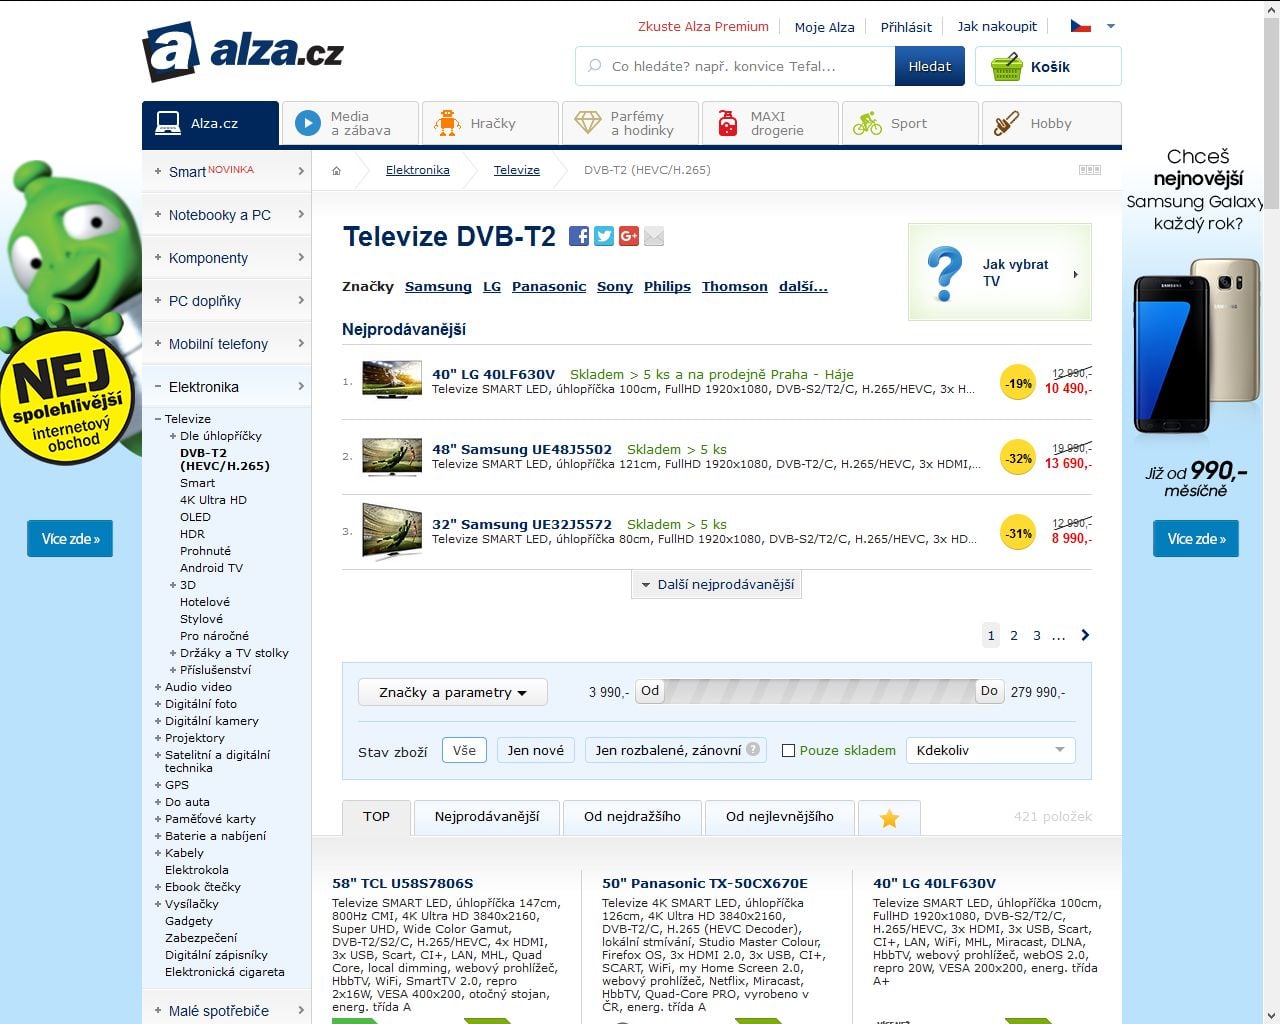Open 58" TCL U58S7806S product

[x=403, y=883]
